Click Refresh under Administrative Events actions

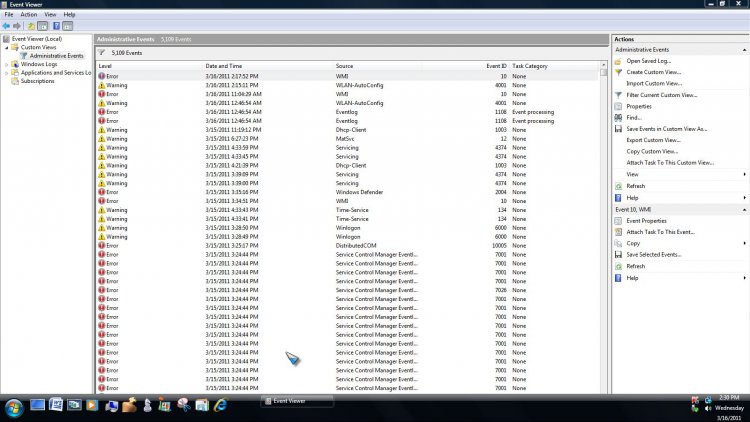[636, 186]
